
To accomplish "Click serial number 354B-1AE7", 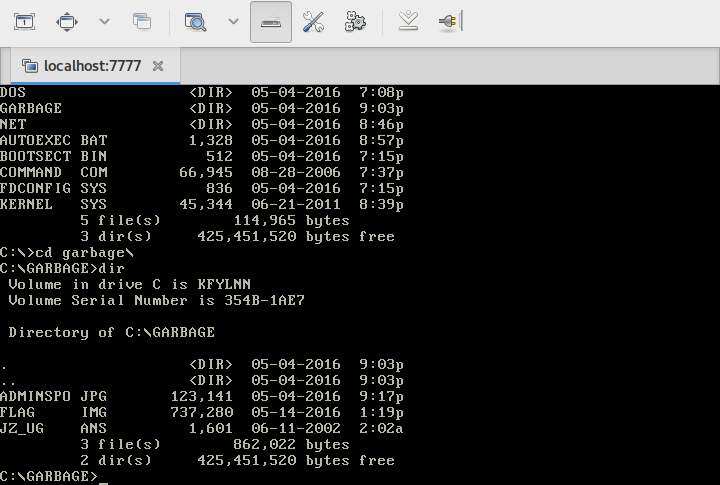I will pyautogui.click(x=264, y=301).
